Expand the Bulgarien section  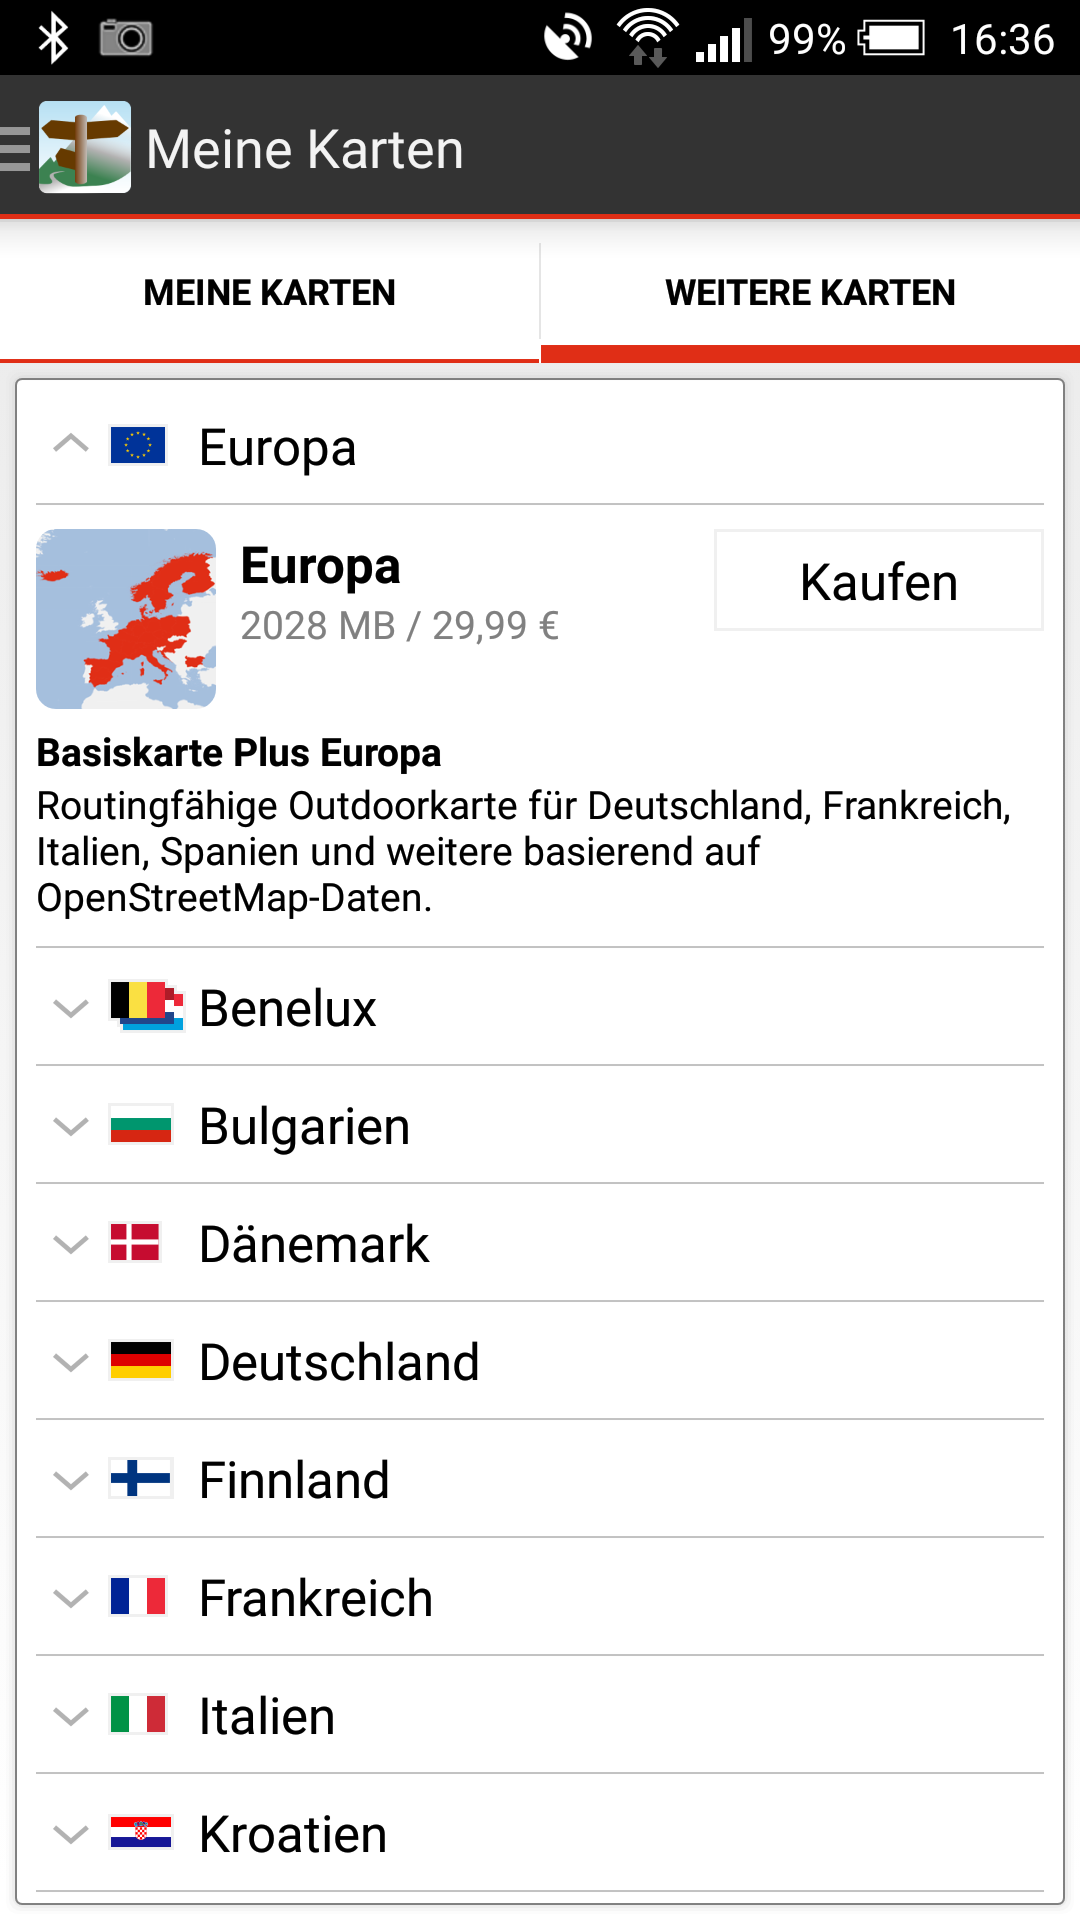coord(71,1126)
